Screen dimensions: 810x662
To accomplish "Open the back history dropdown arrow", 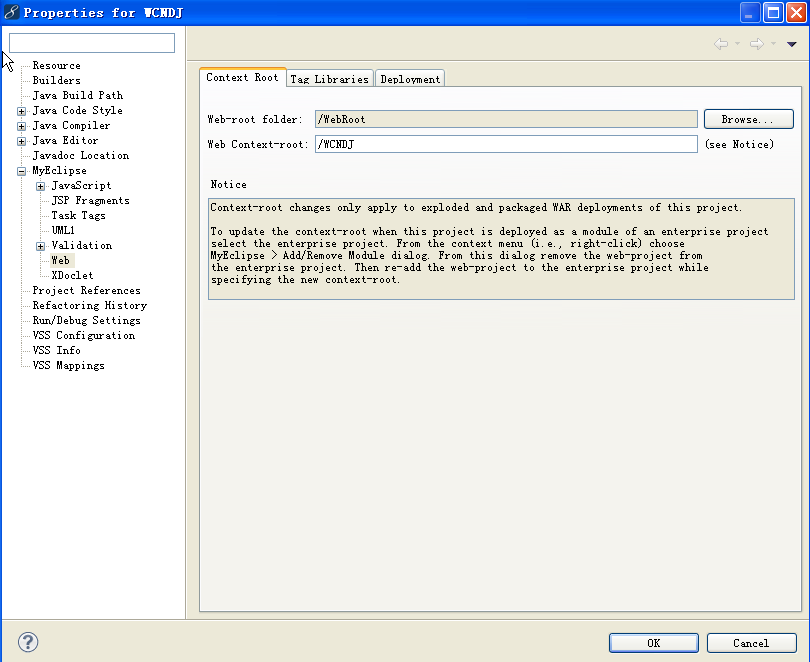I will pos(737,44).
